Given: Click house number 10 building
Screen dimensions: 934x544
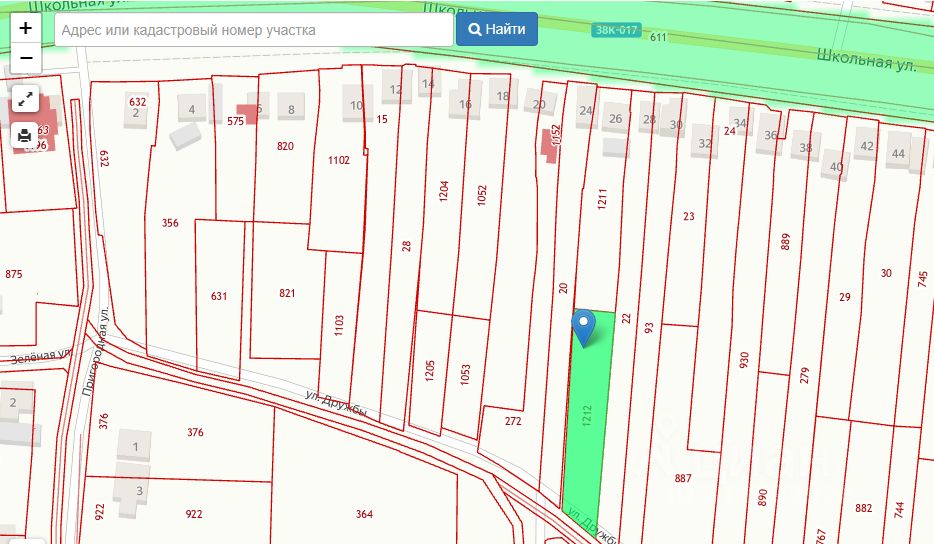Looking at the screenshot, I should (357, 104).
